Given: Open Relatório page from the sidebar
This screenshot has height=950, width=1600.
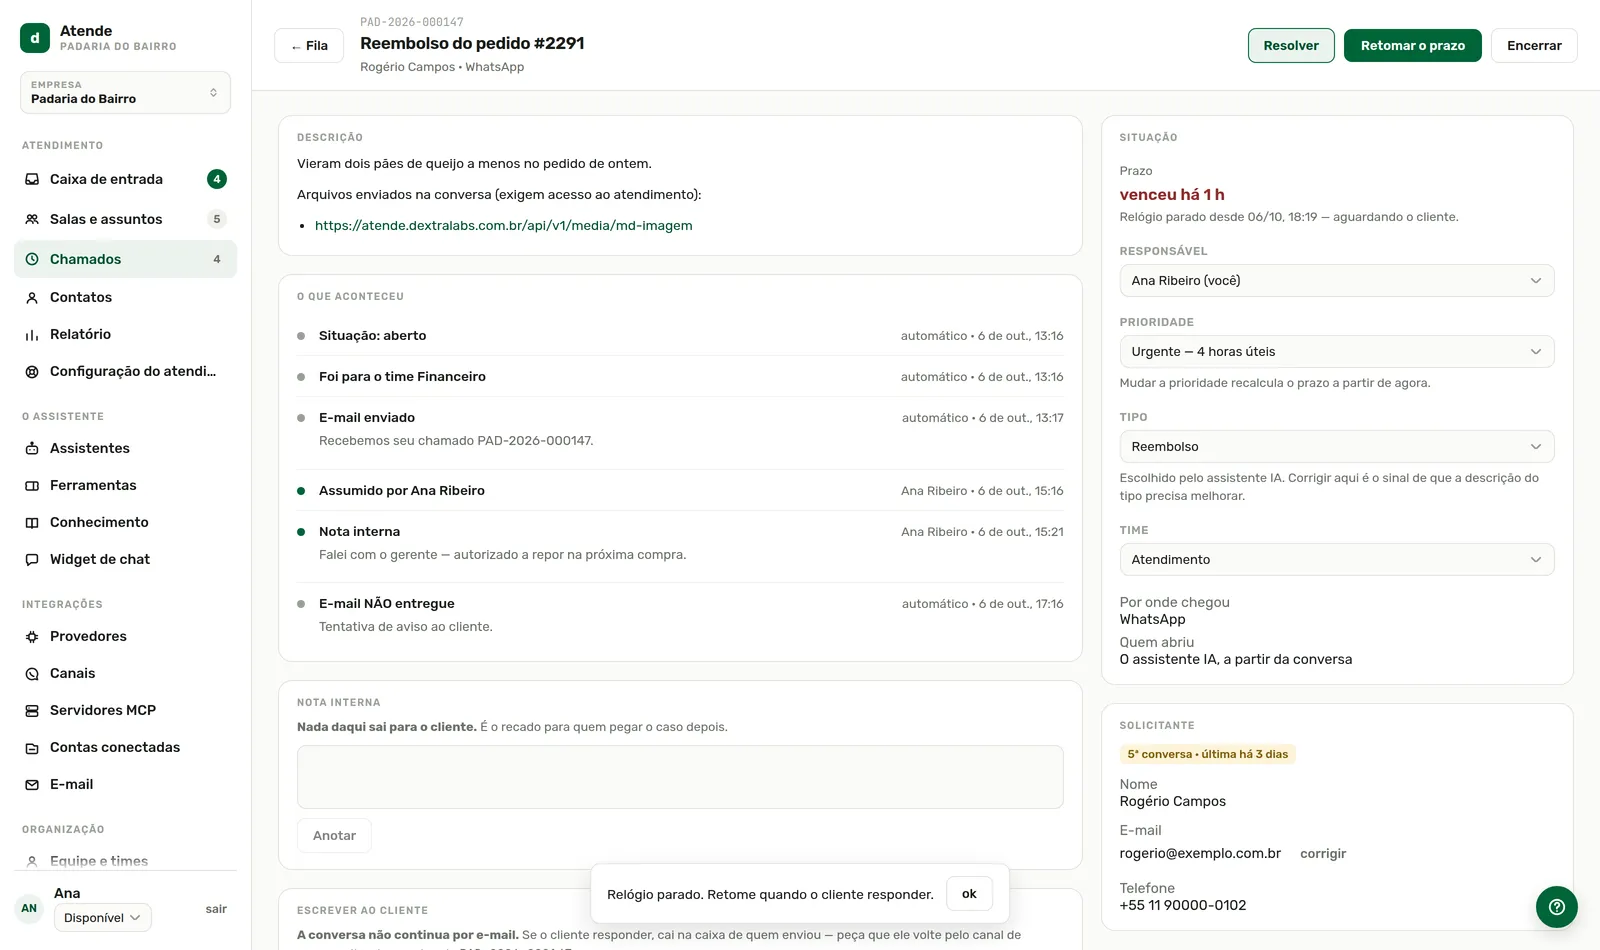Looking at the screenshot, I should 125,334.
